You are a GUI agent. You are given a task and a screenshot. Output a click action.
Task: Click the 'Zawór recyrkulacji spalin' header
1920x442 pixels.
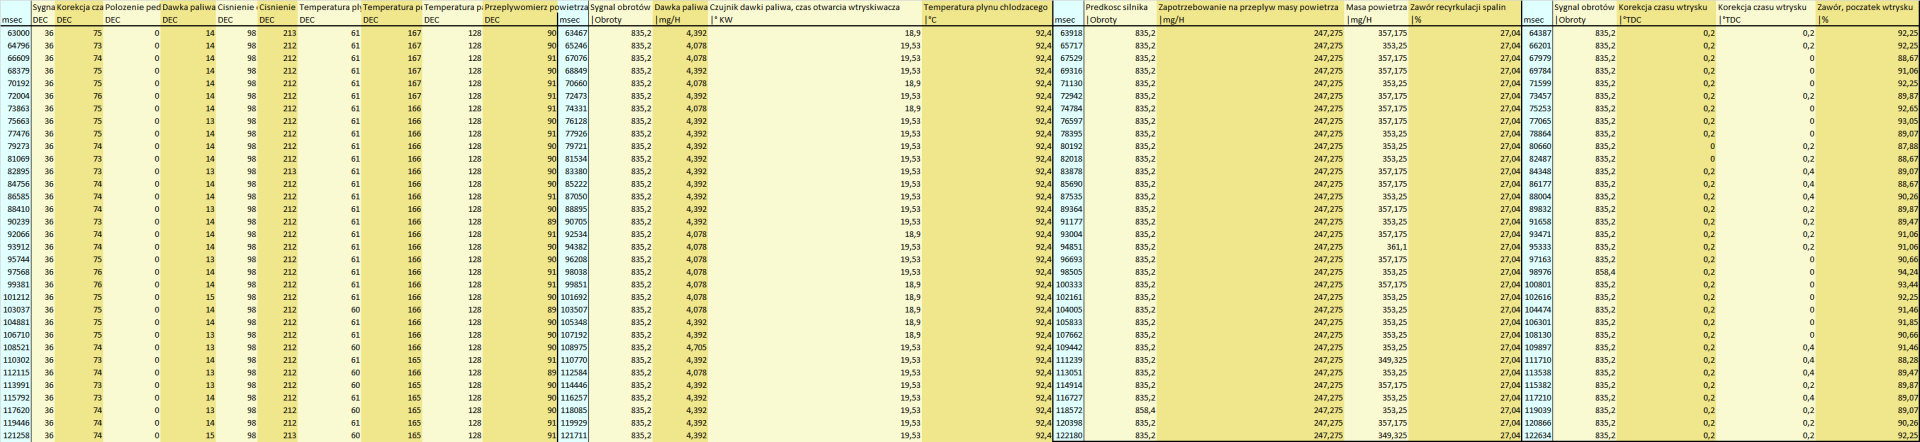pyautogui.click(x=1464, y=7)
